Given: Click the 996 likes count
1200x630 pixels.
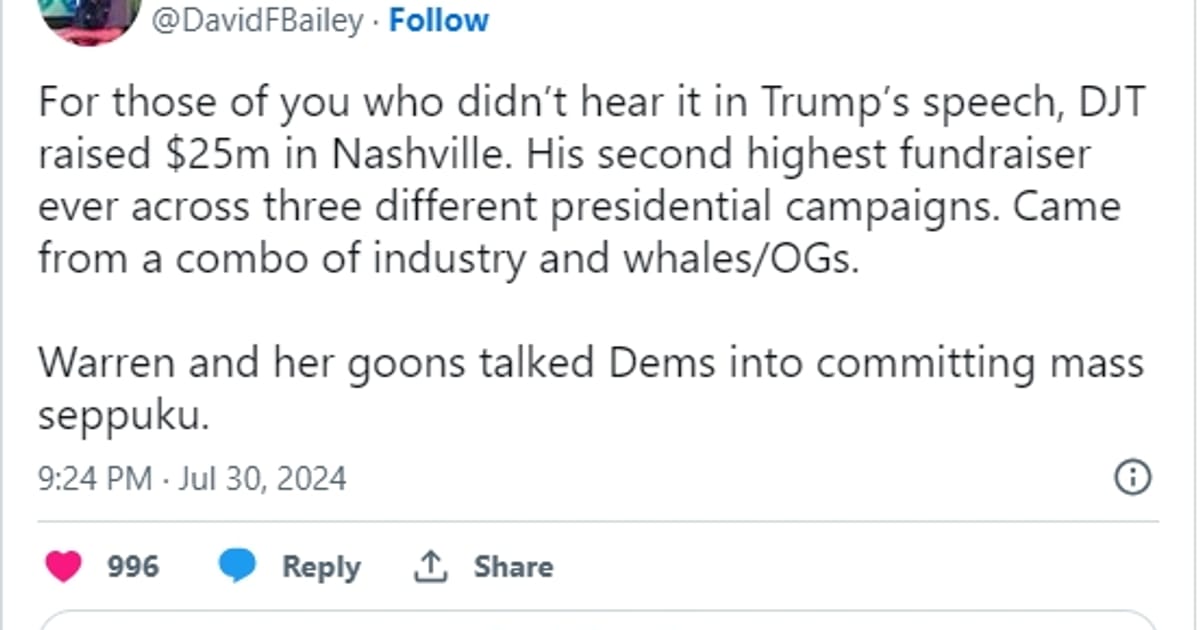Looking at the screenshot, I should 133,566.
